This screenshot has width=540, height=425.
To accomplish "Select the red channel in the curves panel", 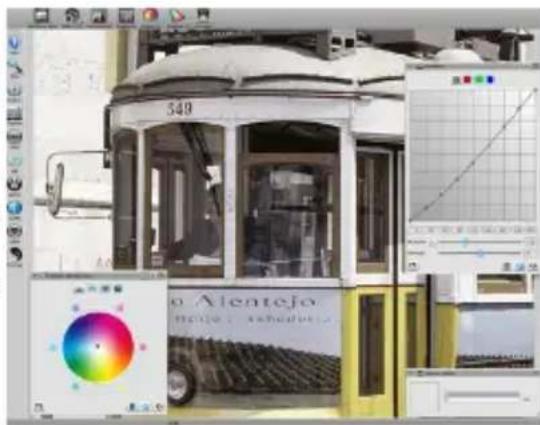I will (x=467, y=80).
